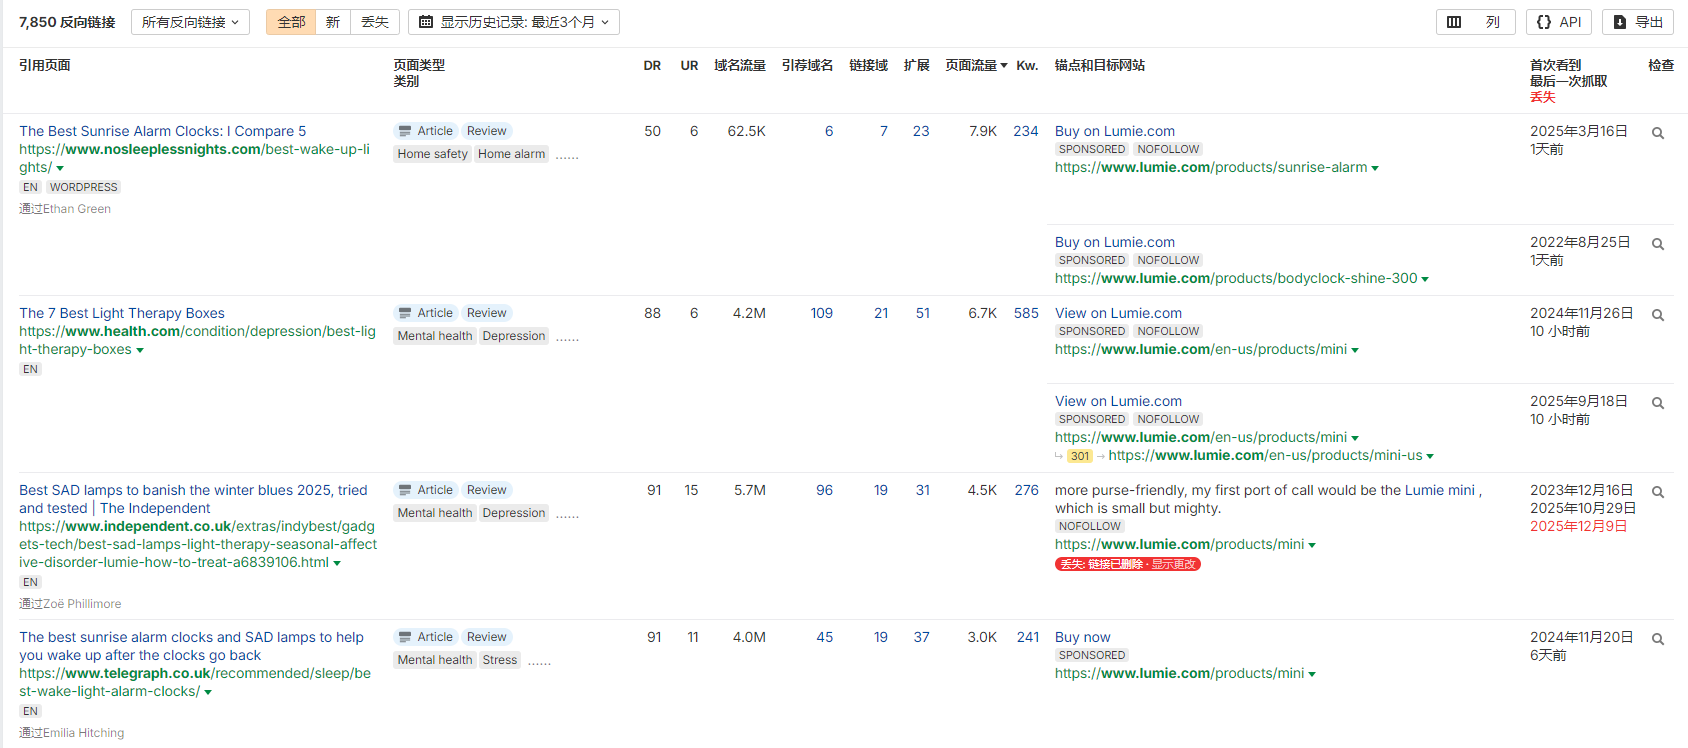Open the 显示历史记录: 最近3个月 dropdown
Viewport: 1688px width, 748px height.
pyautogui.click(x=514, y=22)
